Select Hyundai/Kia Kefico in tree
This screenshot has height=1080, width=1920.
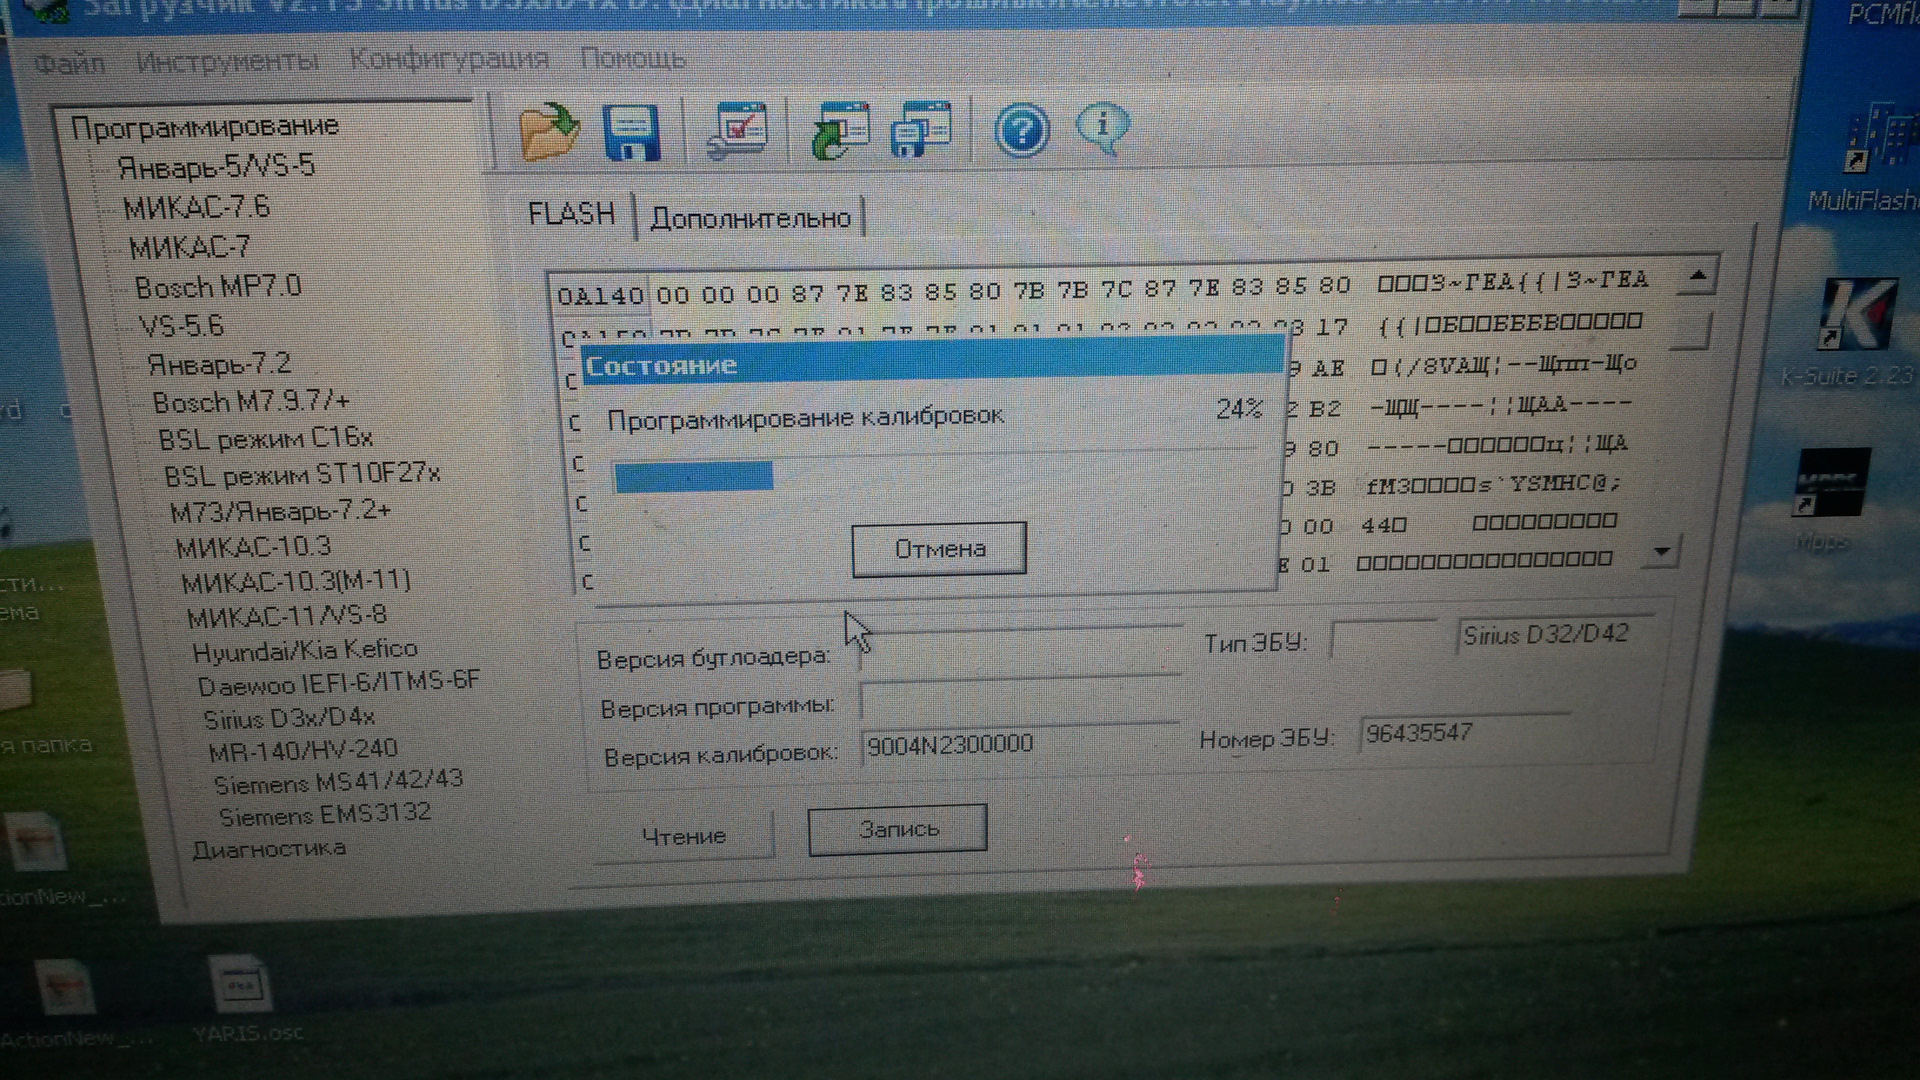tap(305, 651)
